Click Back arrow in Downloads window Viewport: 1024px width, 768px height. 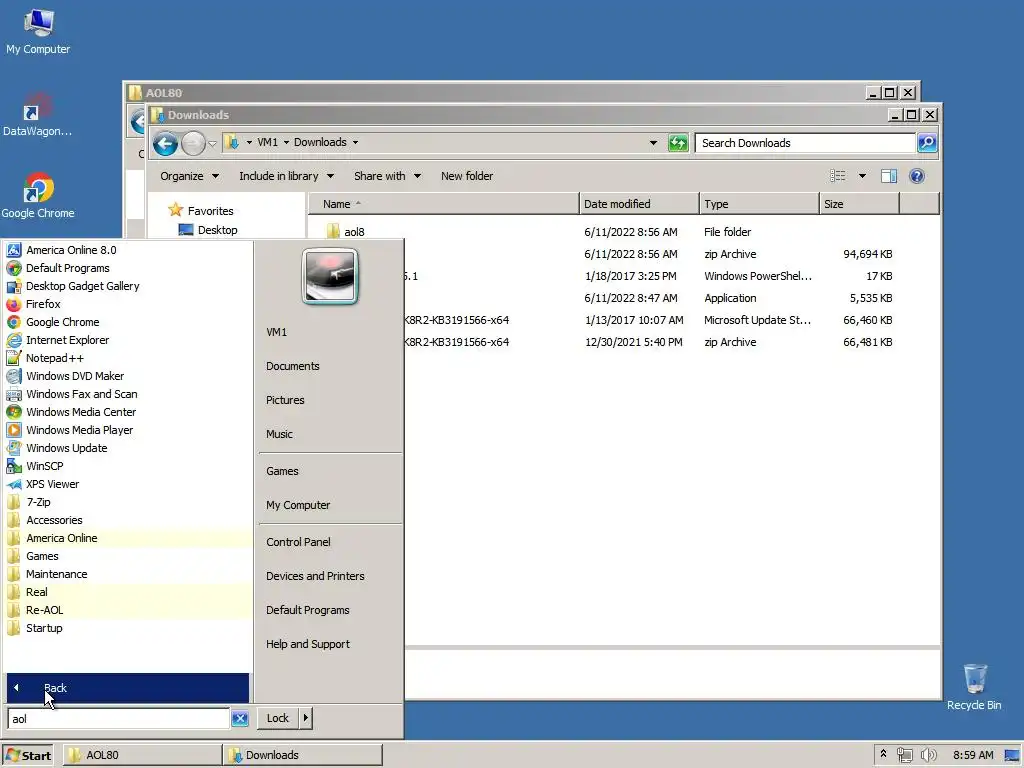(x=165, y=143)
